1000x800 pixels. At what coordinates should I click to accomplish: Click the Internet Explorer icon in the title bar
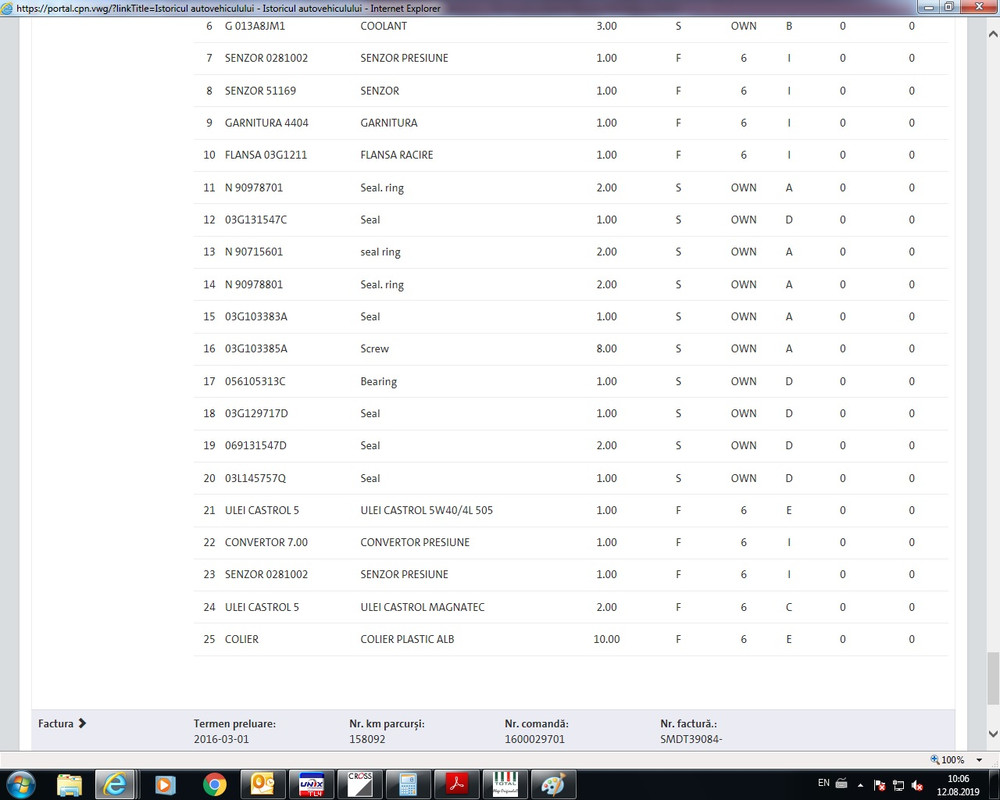7,8
